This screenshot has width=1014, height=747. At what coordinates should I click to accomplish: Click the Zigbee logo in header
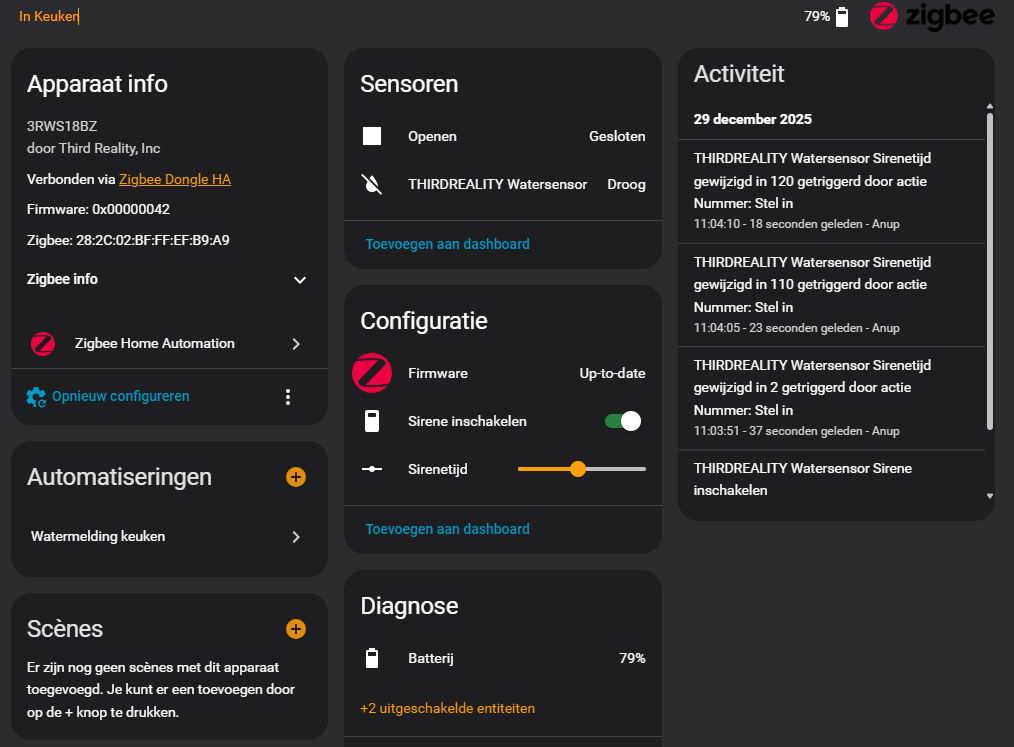coord(931,16)
